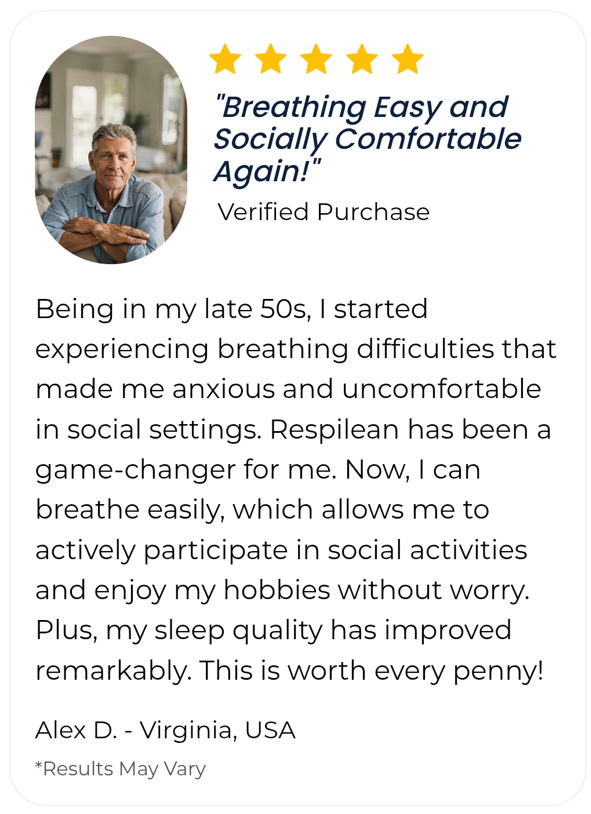The width and height of the screenshot is (591, 814).
Task: Click "Virginia, USA" location text
Action: 218,730
